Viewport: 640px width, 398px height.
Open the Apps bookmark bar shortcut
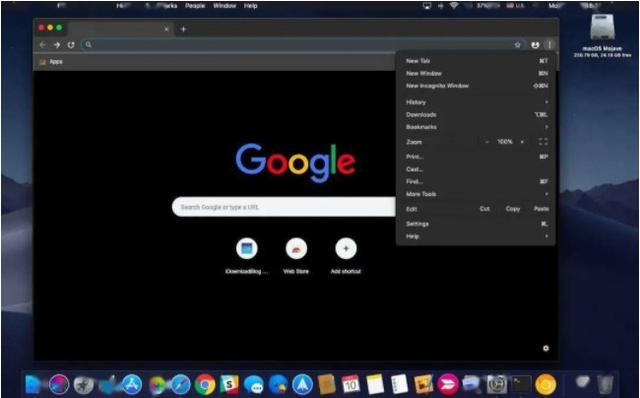pos(51,62)
